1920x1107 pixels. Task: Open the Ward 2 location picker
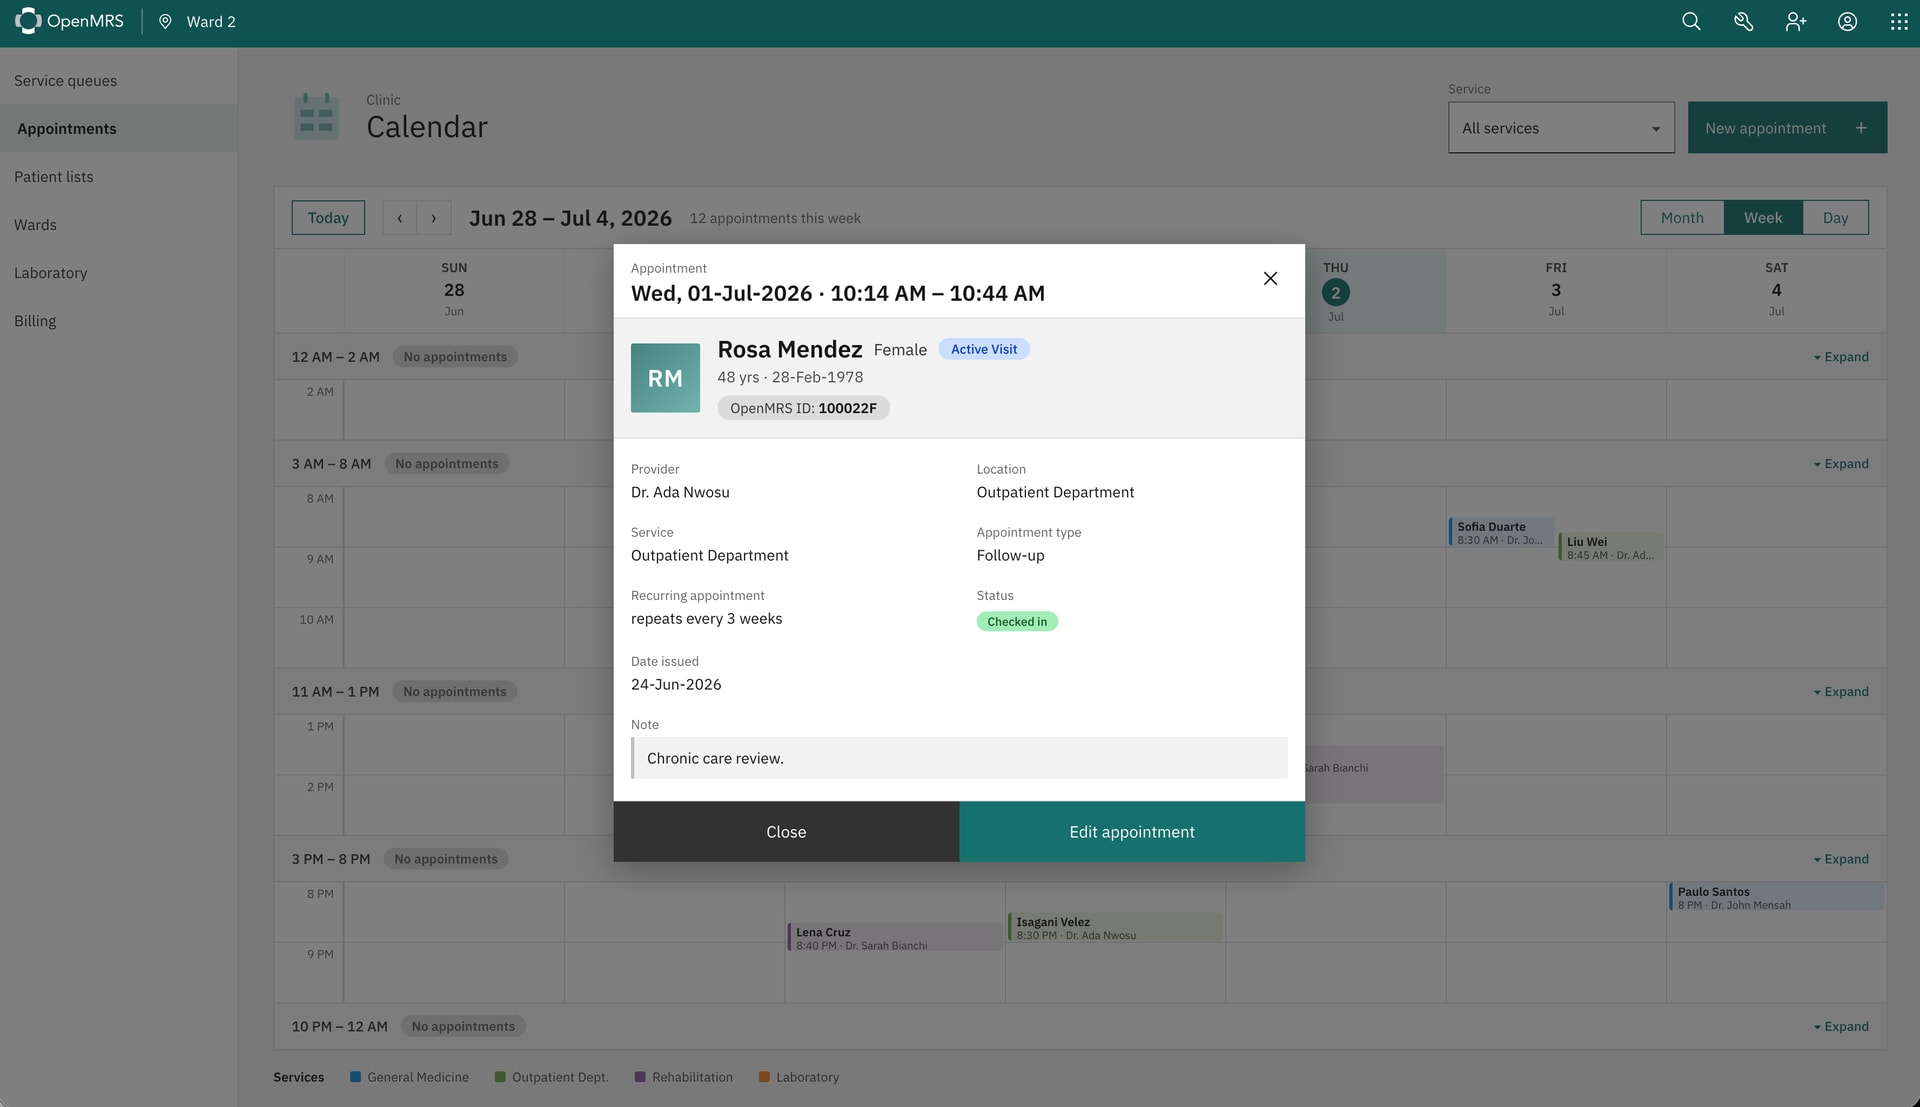point(198,21)
